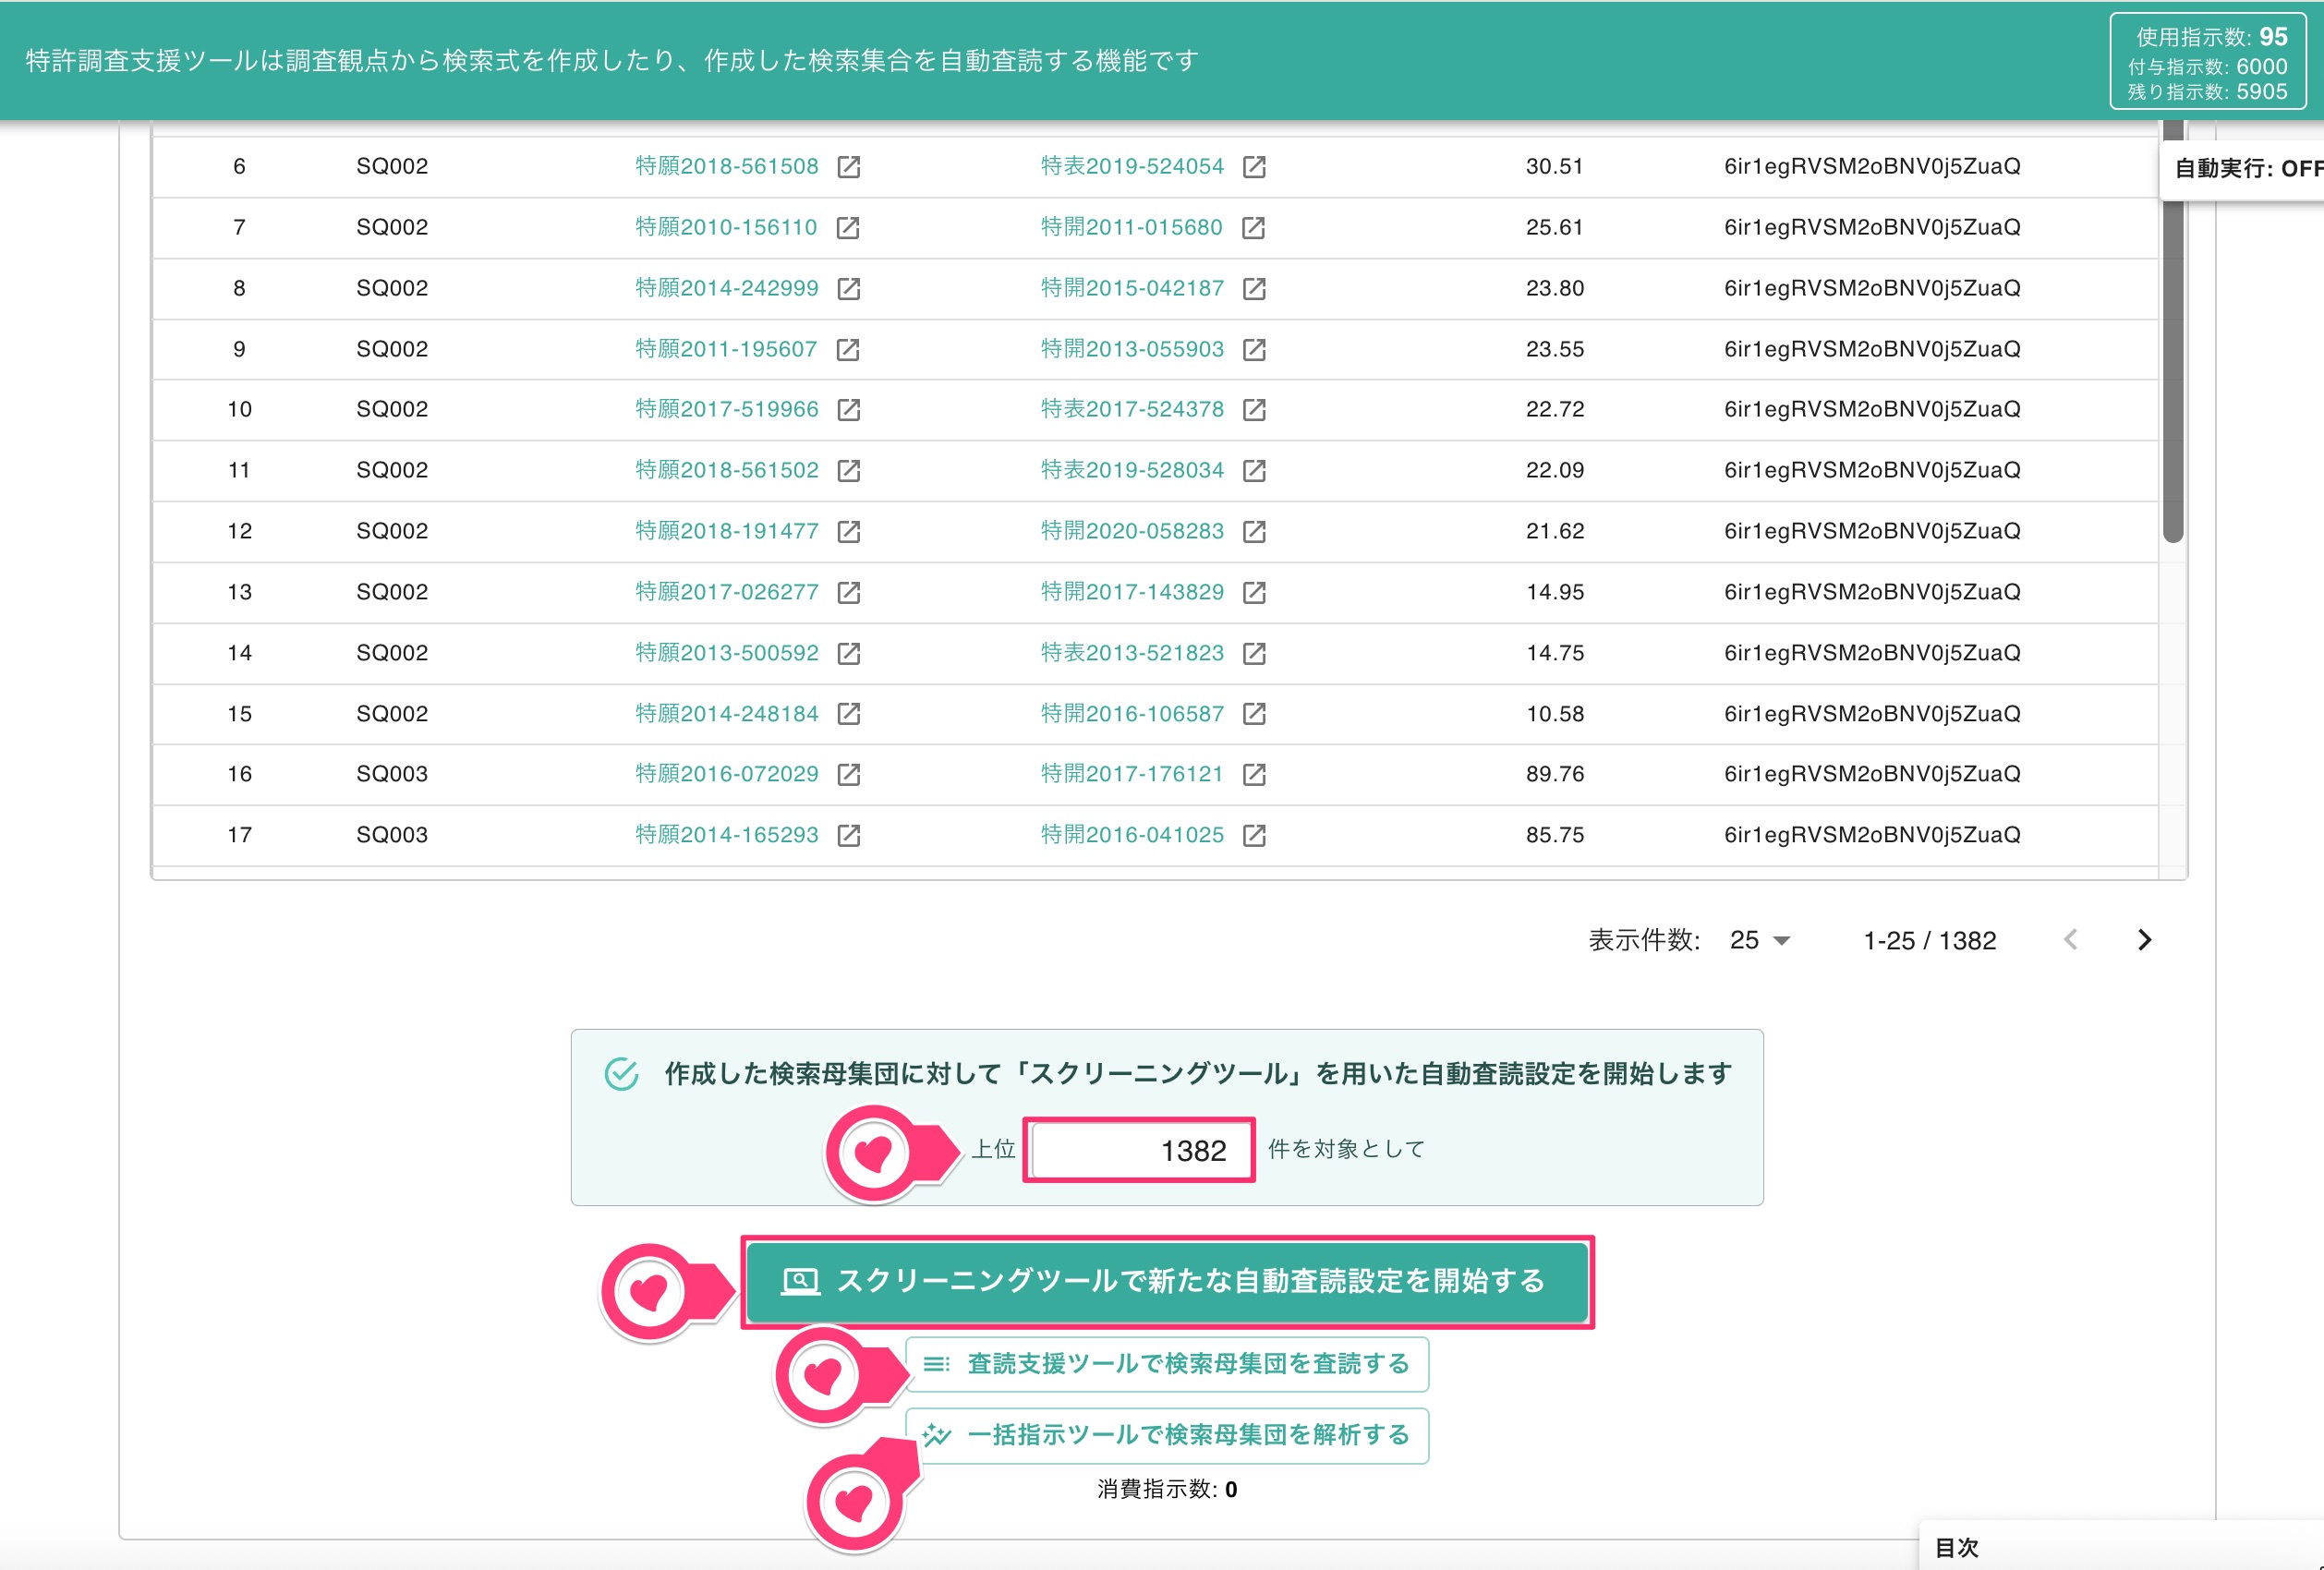Click 一括指示ツールで検索母集団を解析する button

point(1167,1436)
